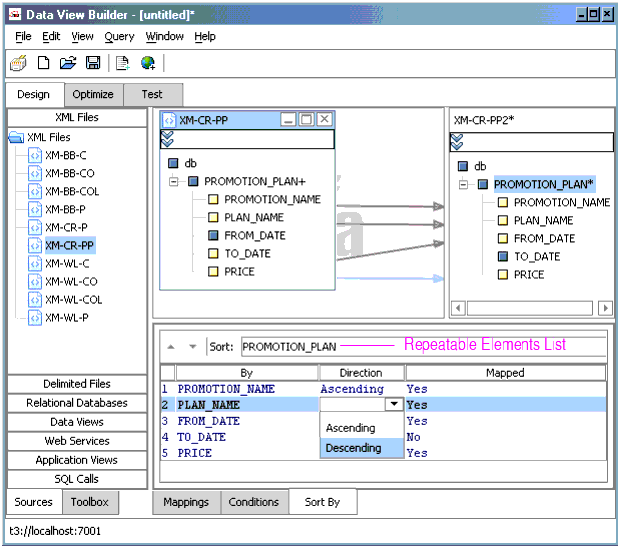
Task: Expand the Delimited Files section
Action: tap(77, 384)
